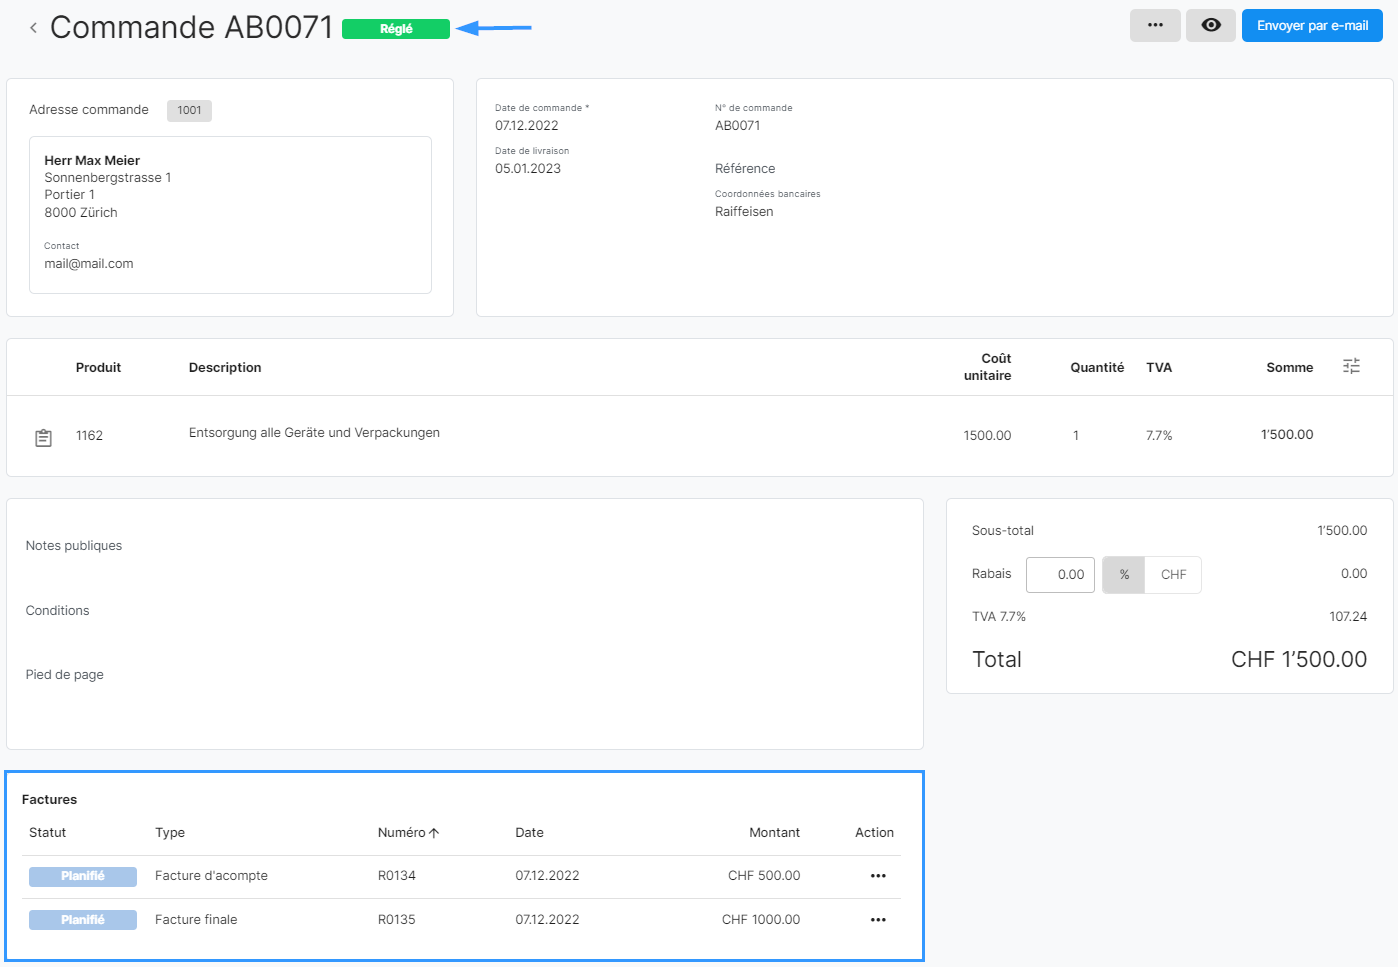Click the eye preview icon
1398x967 pixels.
(x=1210, y=26)
